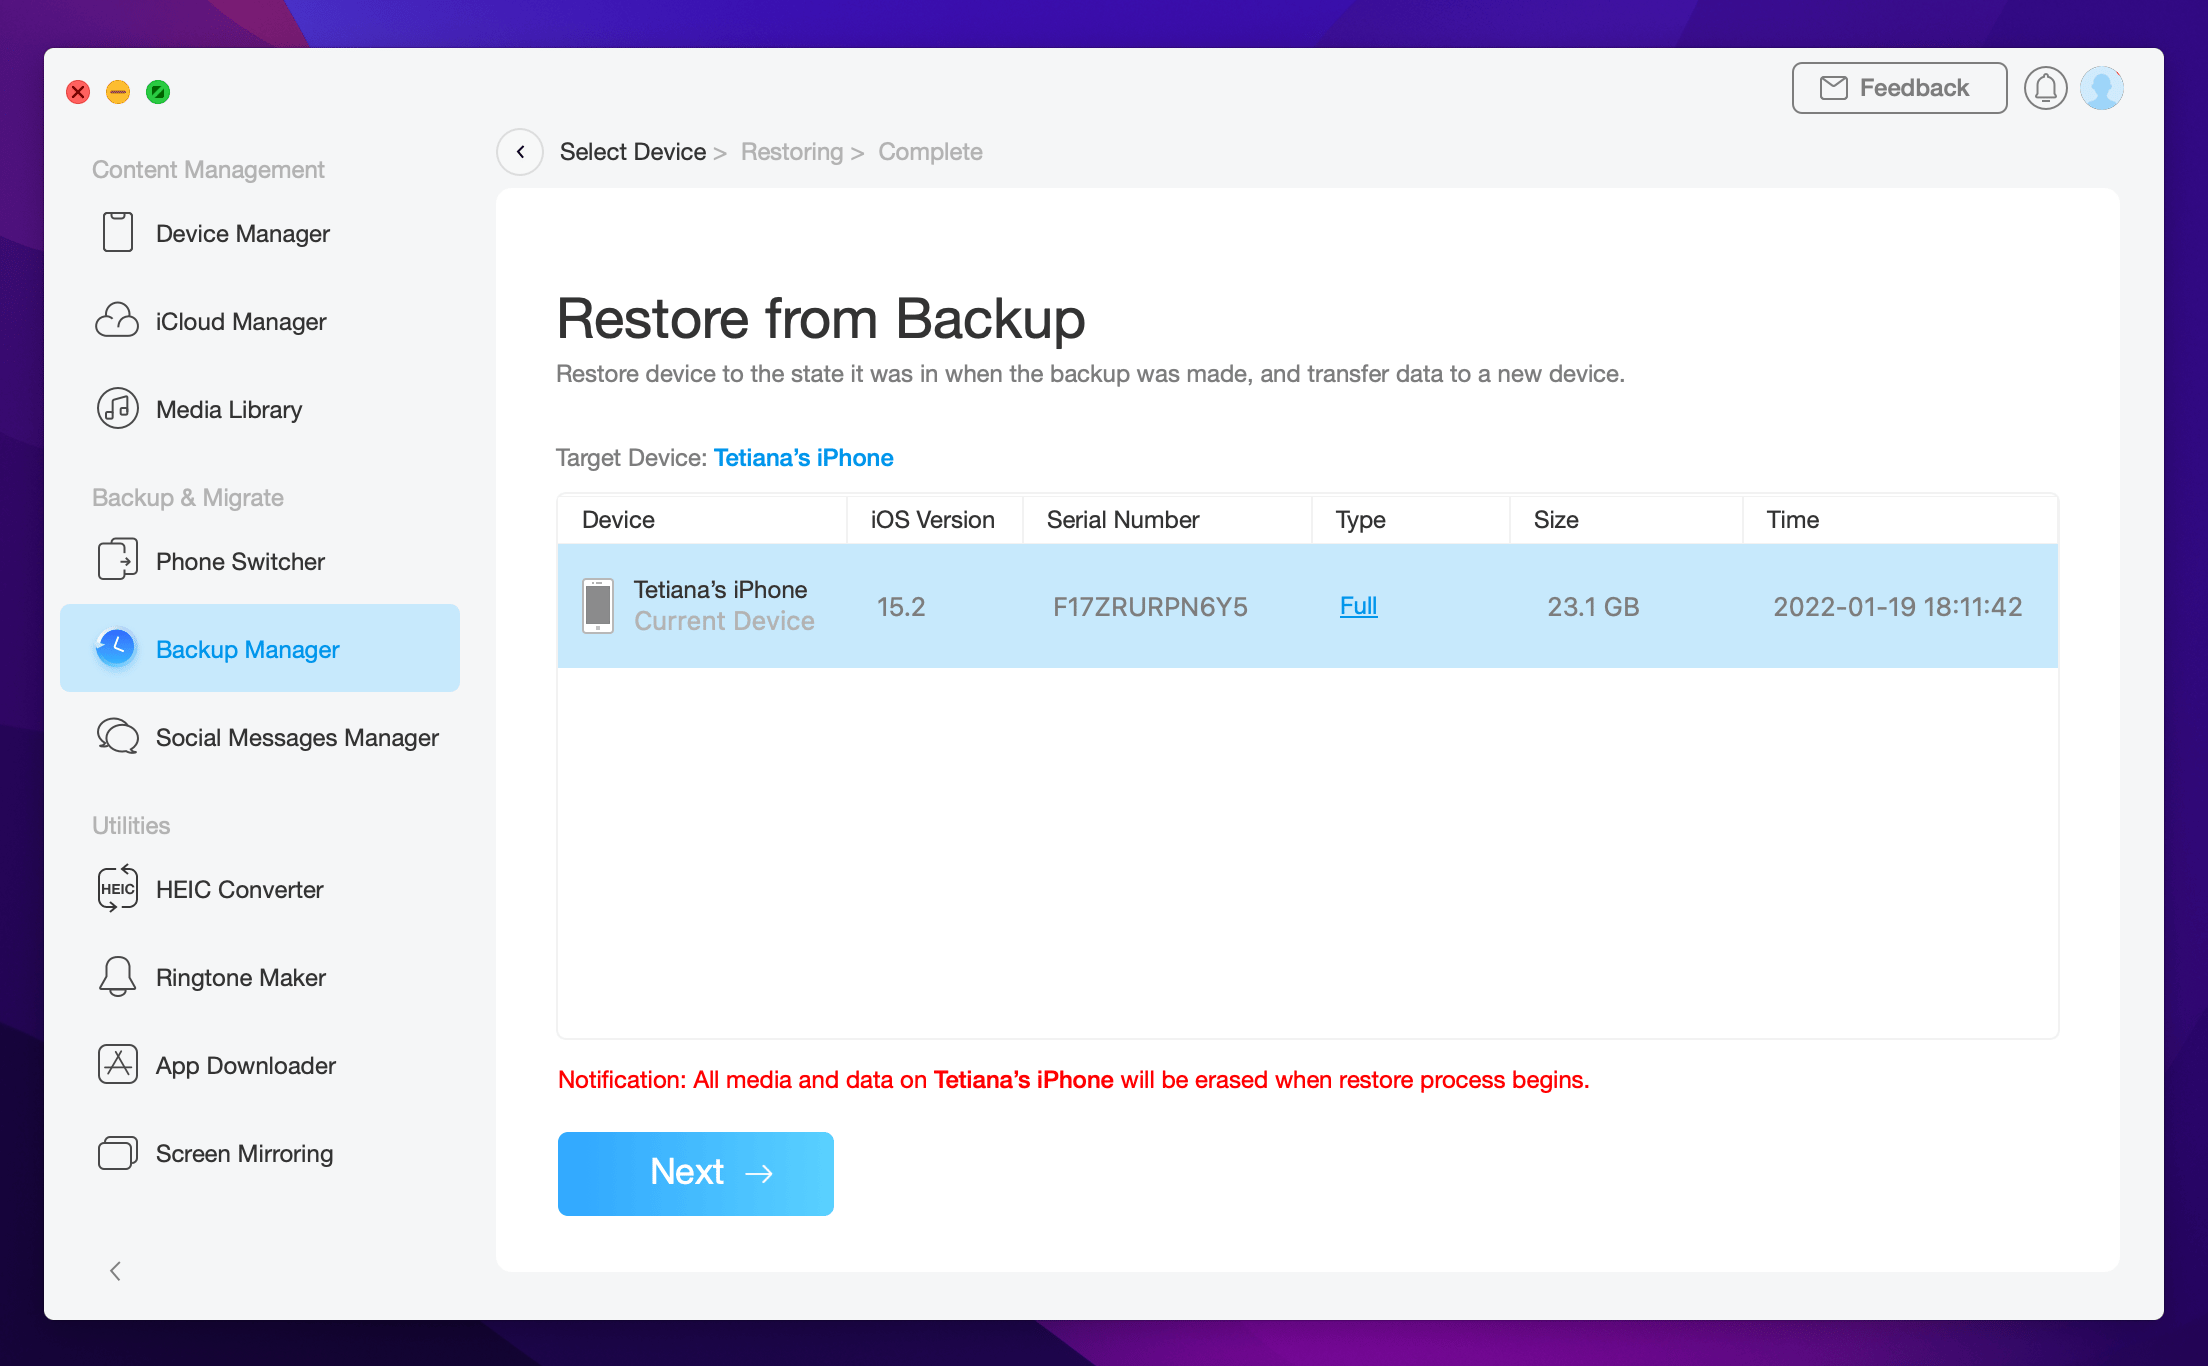This screenshot has height=1366, width=2208.
Task: Click the Select Device breadcrumb step
Action: pos(633,152)
